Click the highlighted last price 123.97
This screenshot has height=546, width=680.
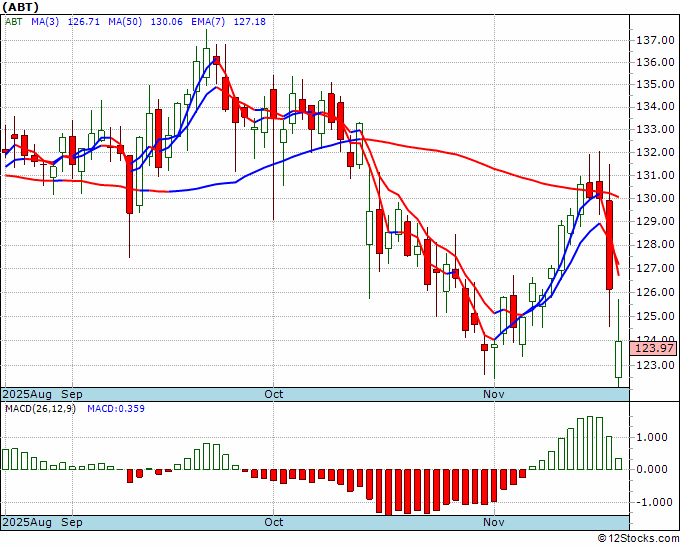click(x=655, y=348)
